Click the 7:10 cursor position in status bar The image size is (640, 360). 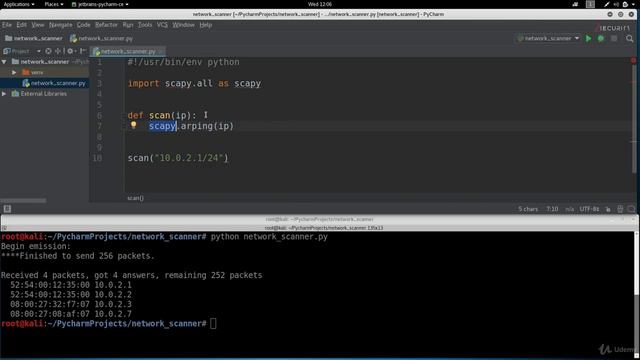click(552, 209)
